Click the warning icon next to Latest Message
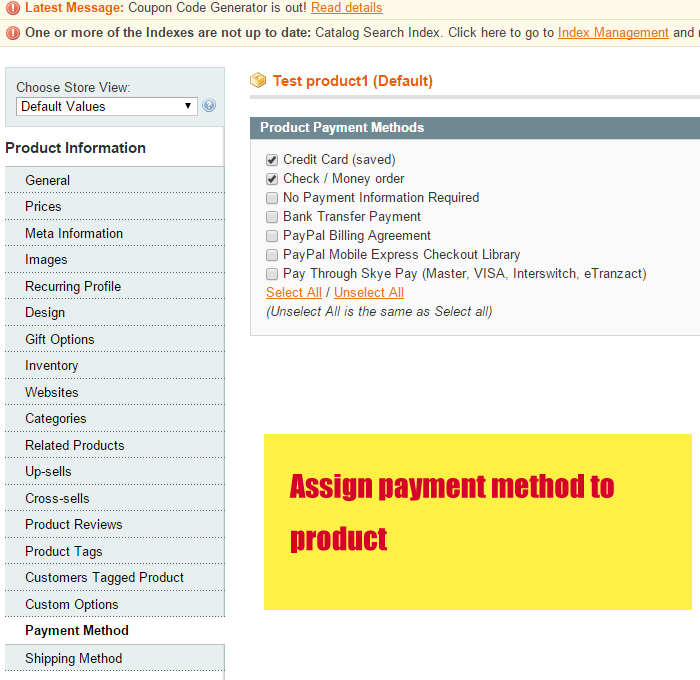 pos(13,7)
